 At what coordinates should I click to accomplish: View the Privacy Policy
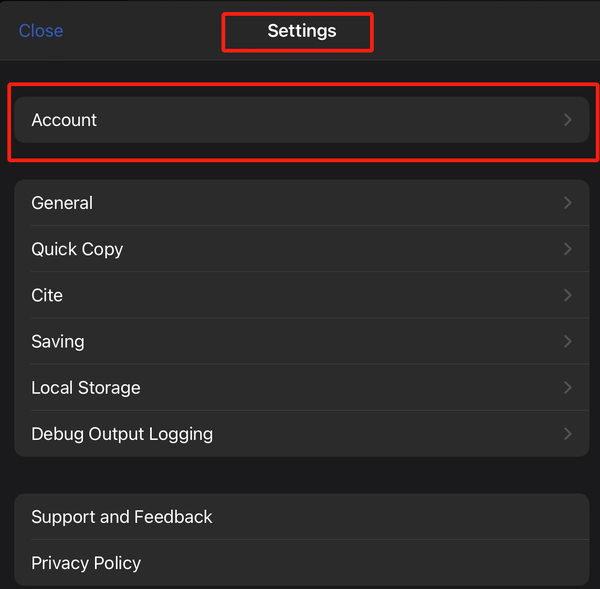[302, 563]
